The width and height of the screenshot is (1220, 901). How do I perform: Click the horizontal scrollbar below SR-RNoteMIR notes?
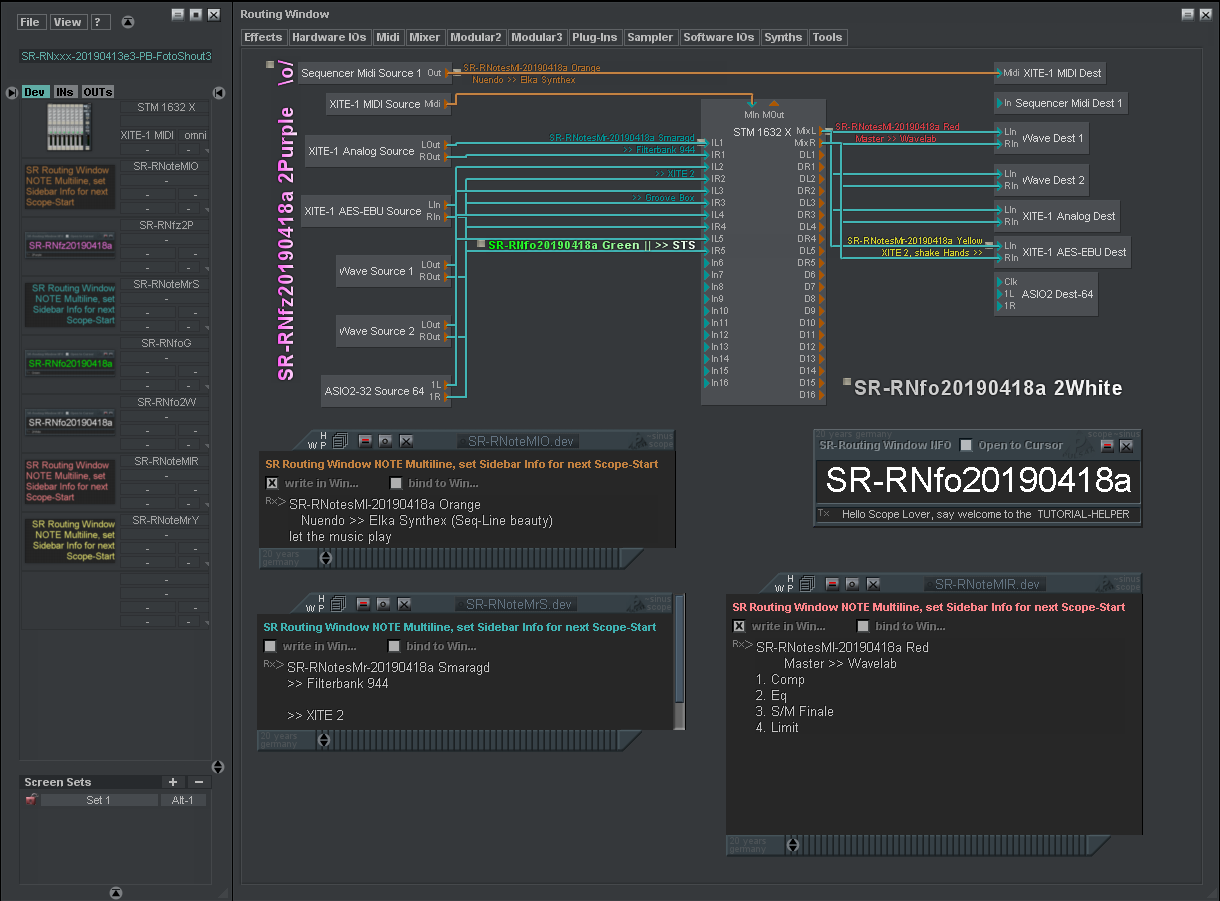pos(940,845)
